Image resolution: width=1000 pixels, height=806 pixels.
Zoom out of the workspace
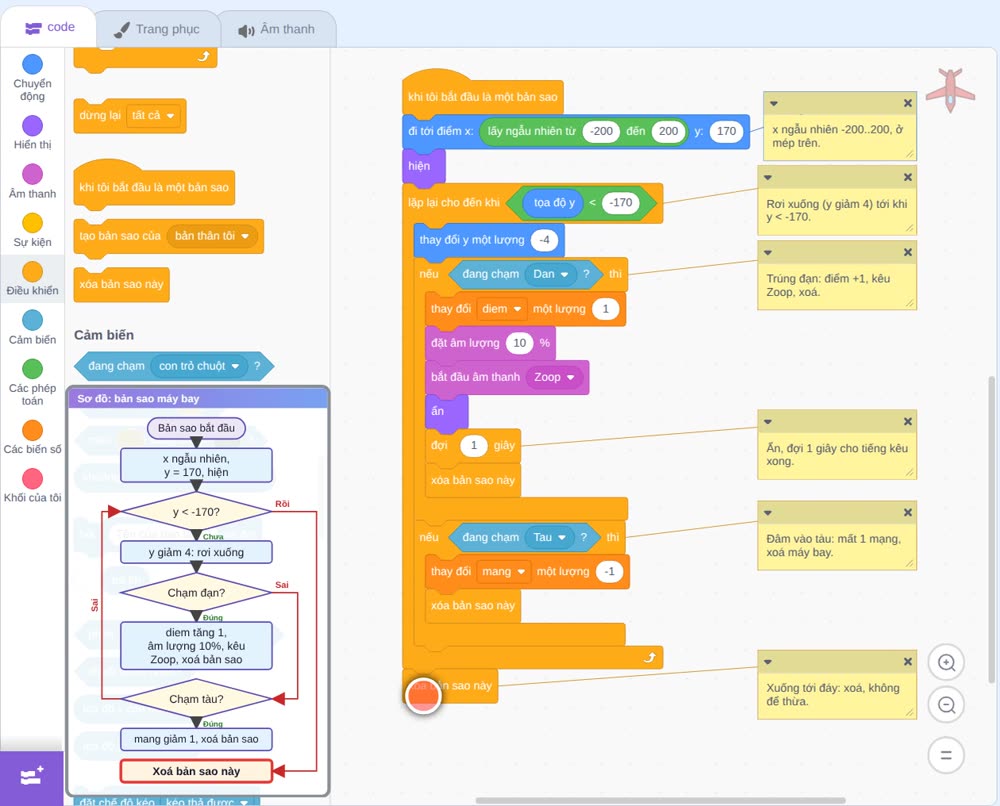point(946,705)
